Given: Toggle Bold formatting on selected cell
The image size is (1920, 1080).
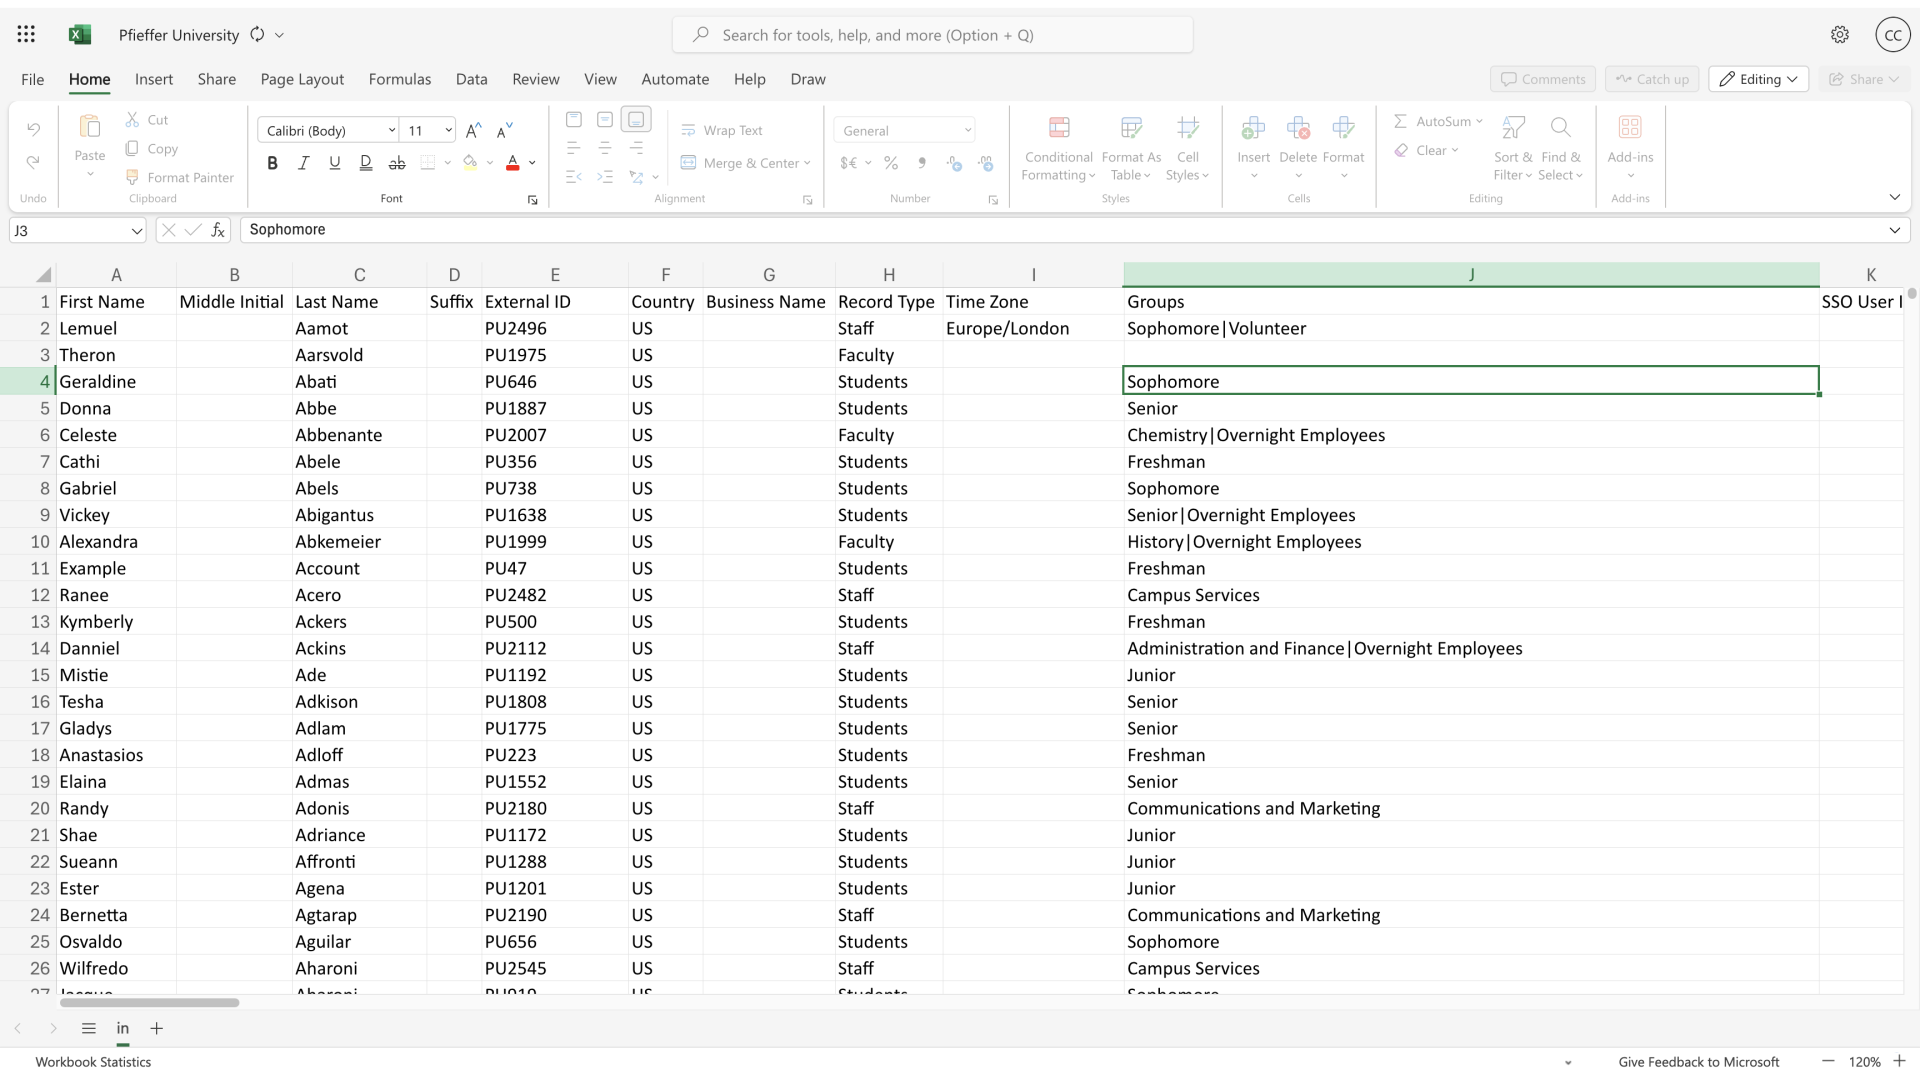Looking at the screenshot, I should pos(272,162).
